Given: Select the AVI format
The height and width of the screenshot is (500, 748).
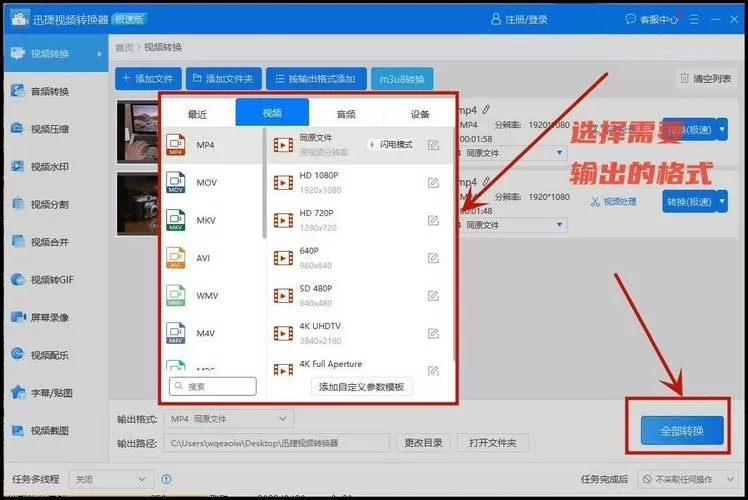Looking at the screenshot, I should coord(212,258).
